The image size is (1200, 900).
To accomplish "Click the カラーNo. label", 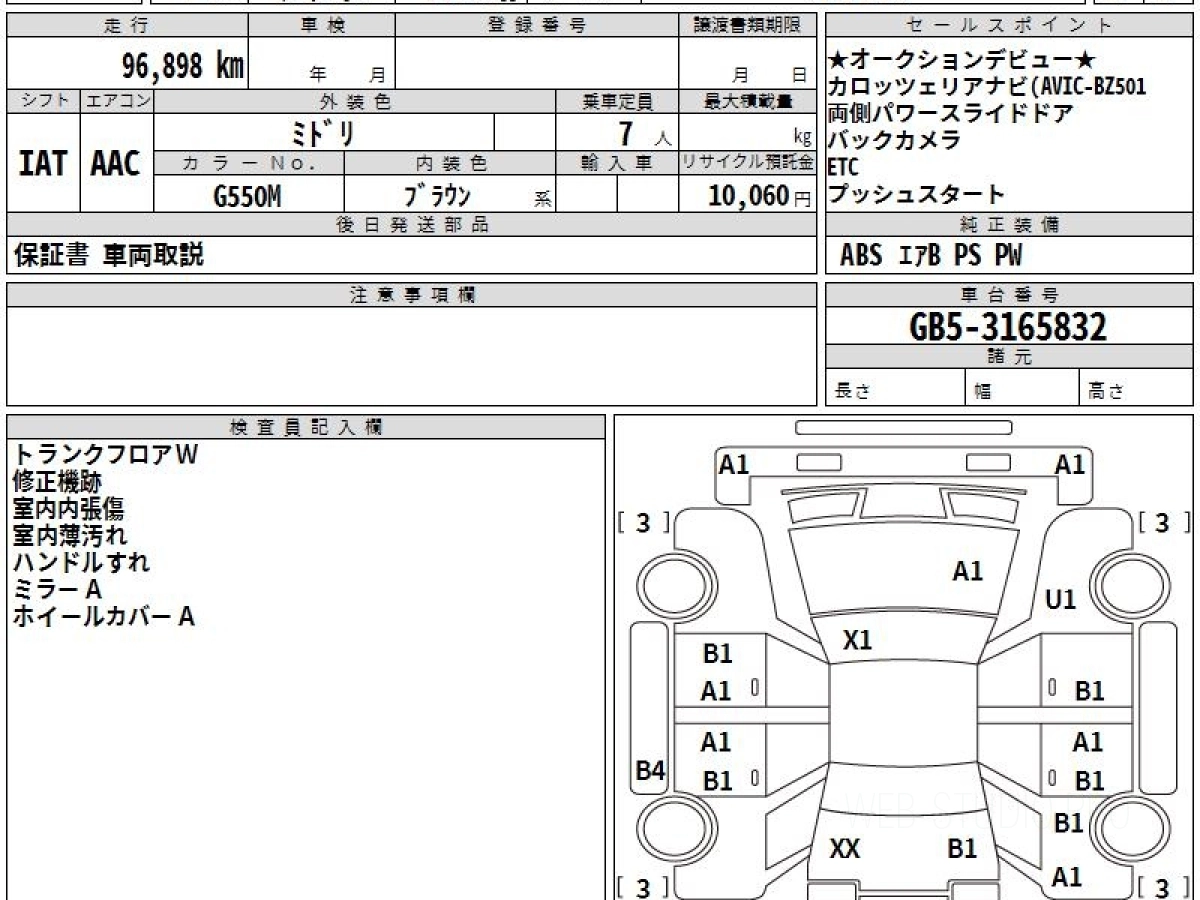I will click(x=250, y=163).
